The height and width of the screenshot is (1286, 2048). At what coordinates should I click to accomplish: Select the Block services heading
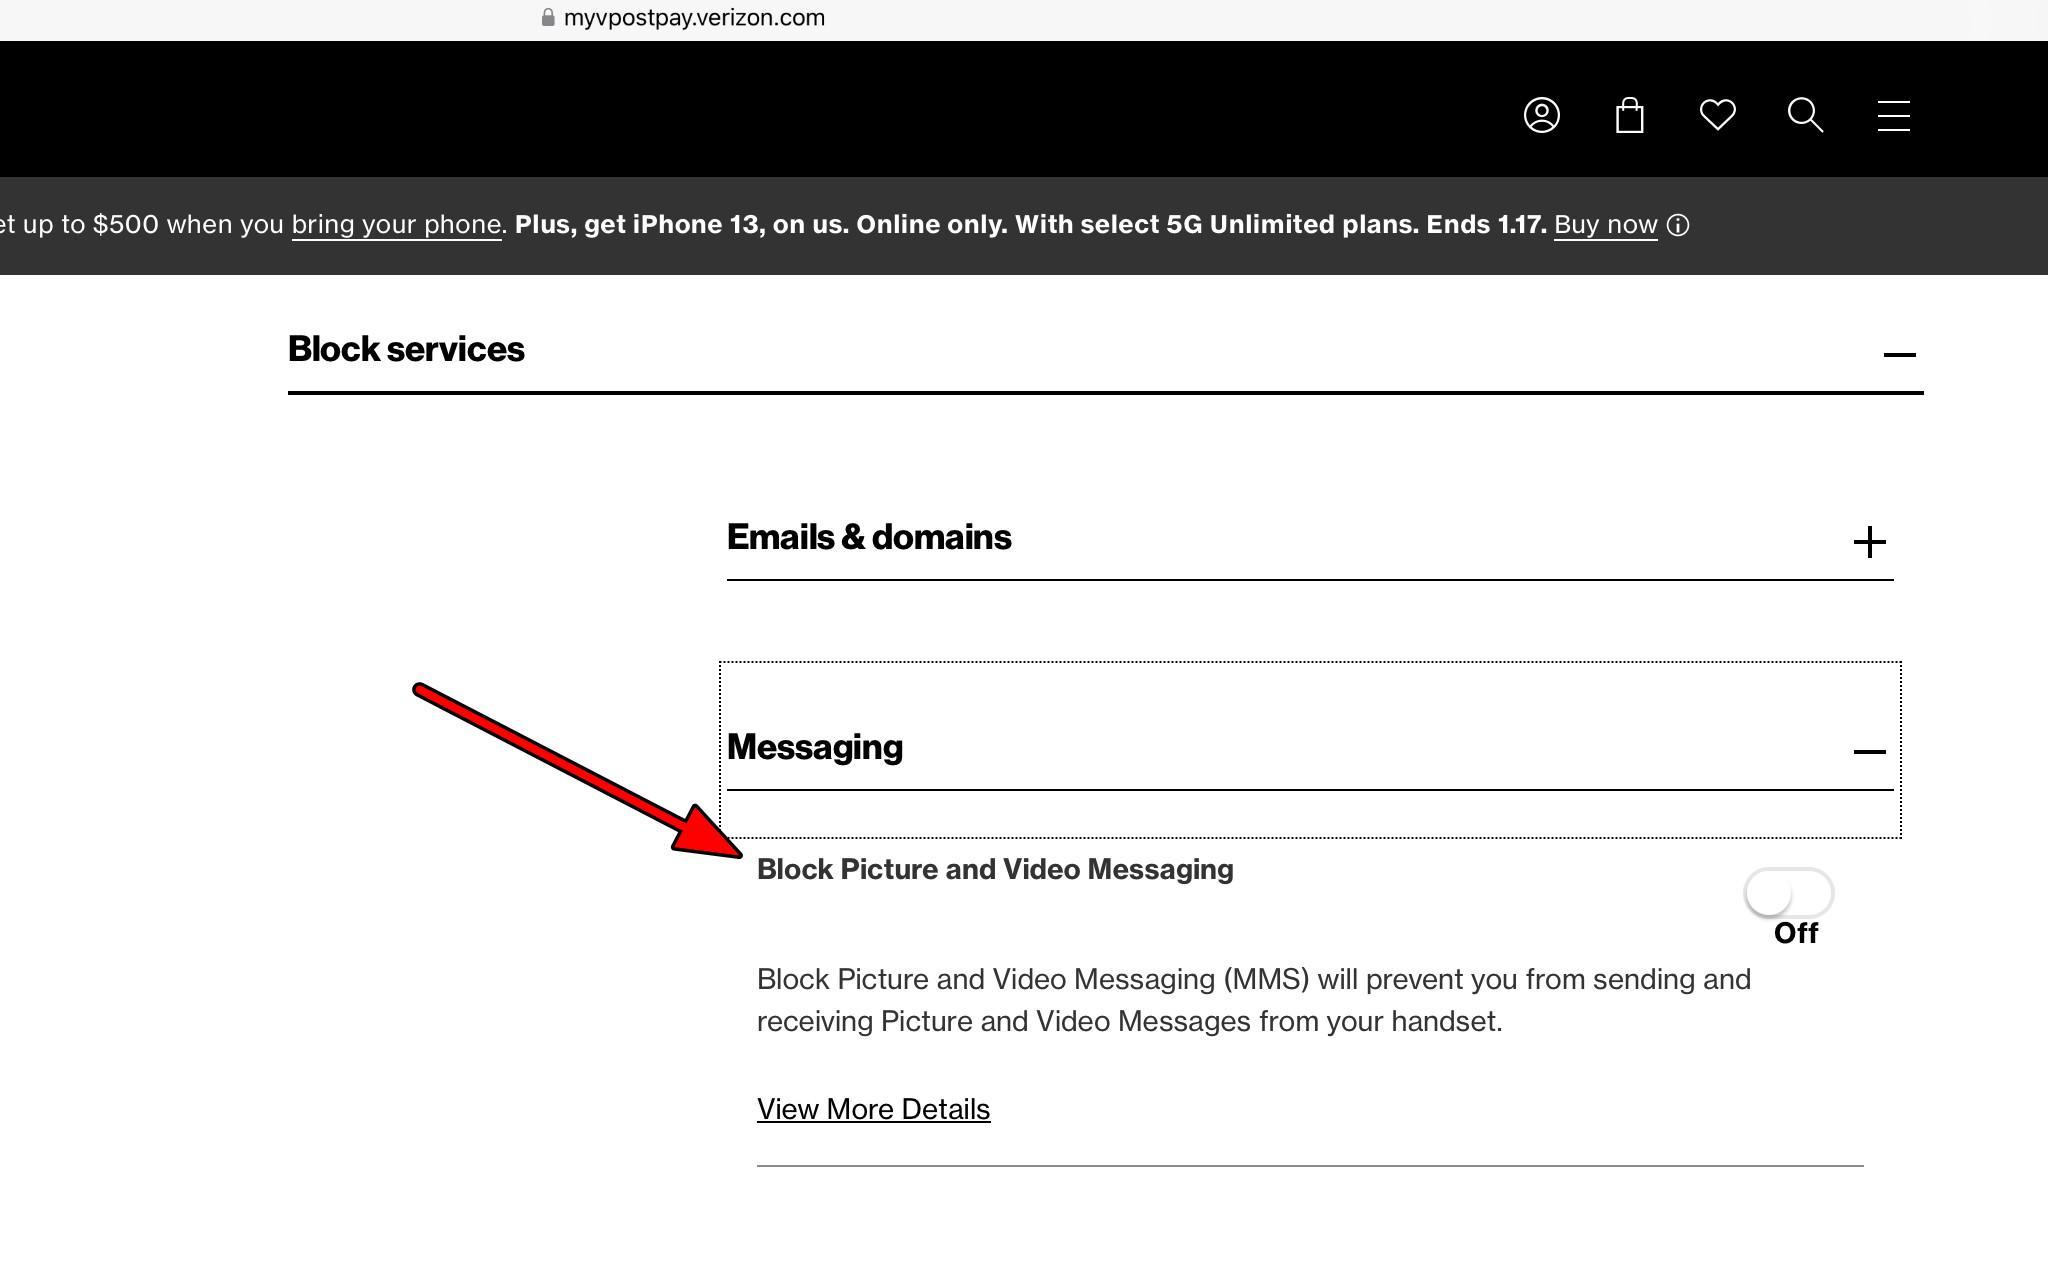coord(405,349)
